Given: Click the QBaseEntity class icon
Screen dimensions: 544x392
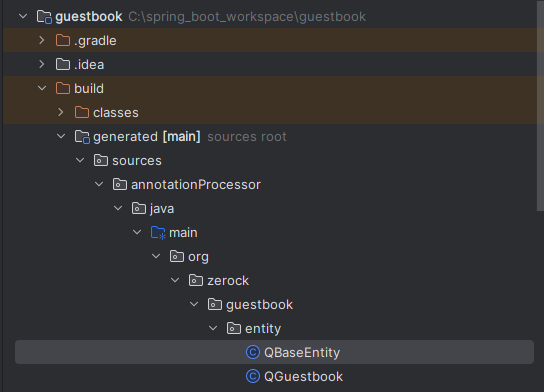Looking at the screenshot, I should tap(253, 352).
